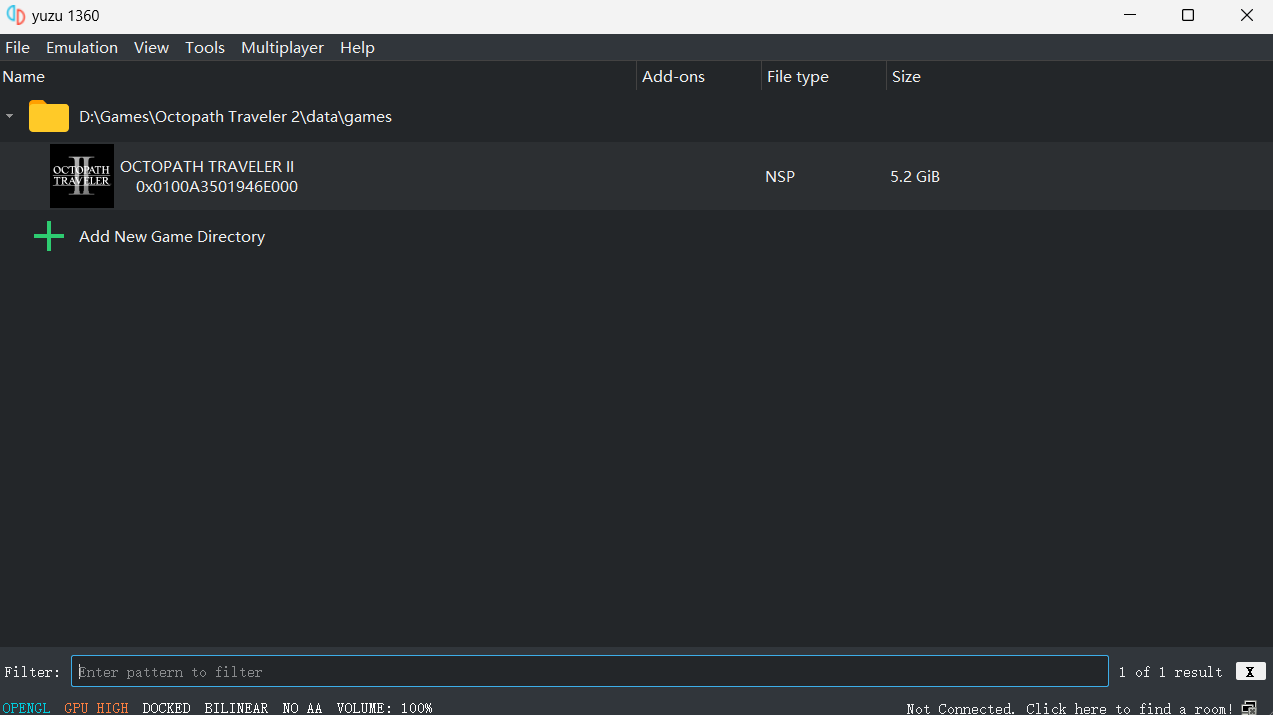Click the yellow game folder icon
The height and width of the screenshot is (715, 1273).
tap(49, 117)
